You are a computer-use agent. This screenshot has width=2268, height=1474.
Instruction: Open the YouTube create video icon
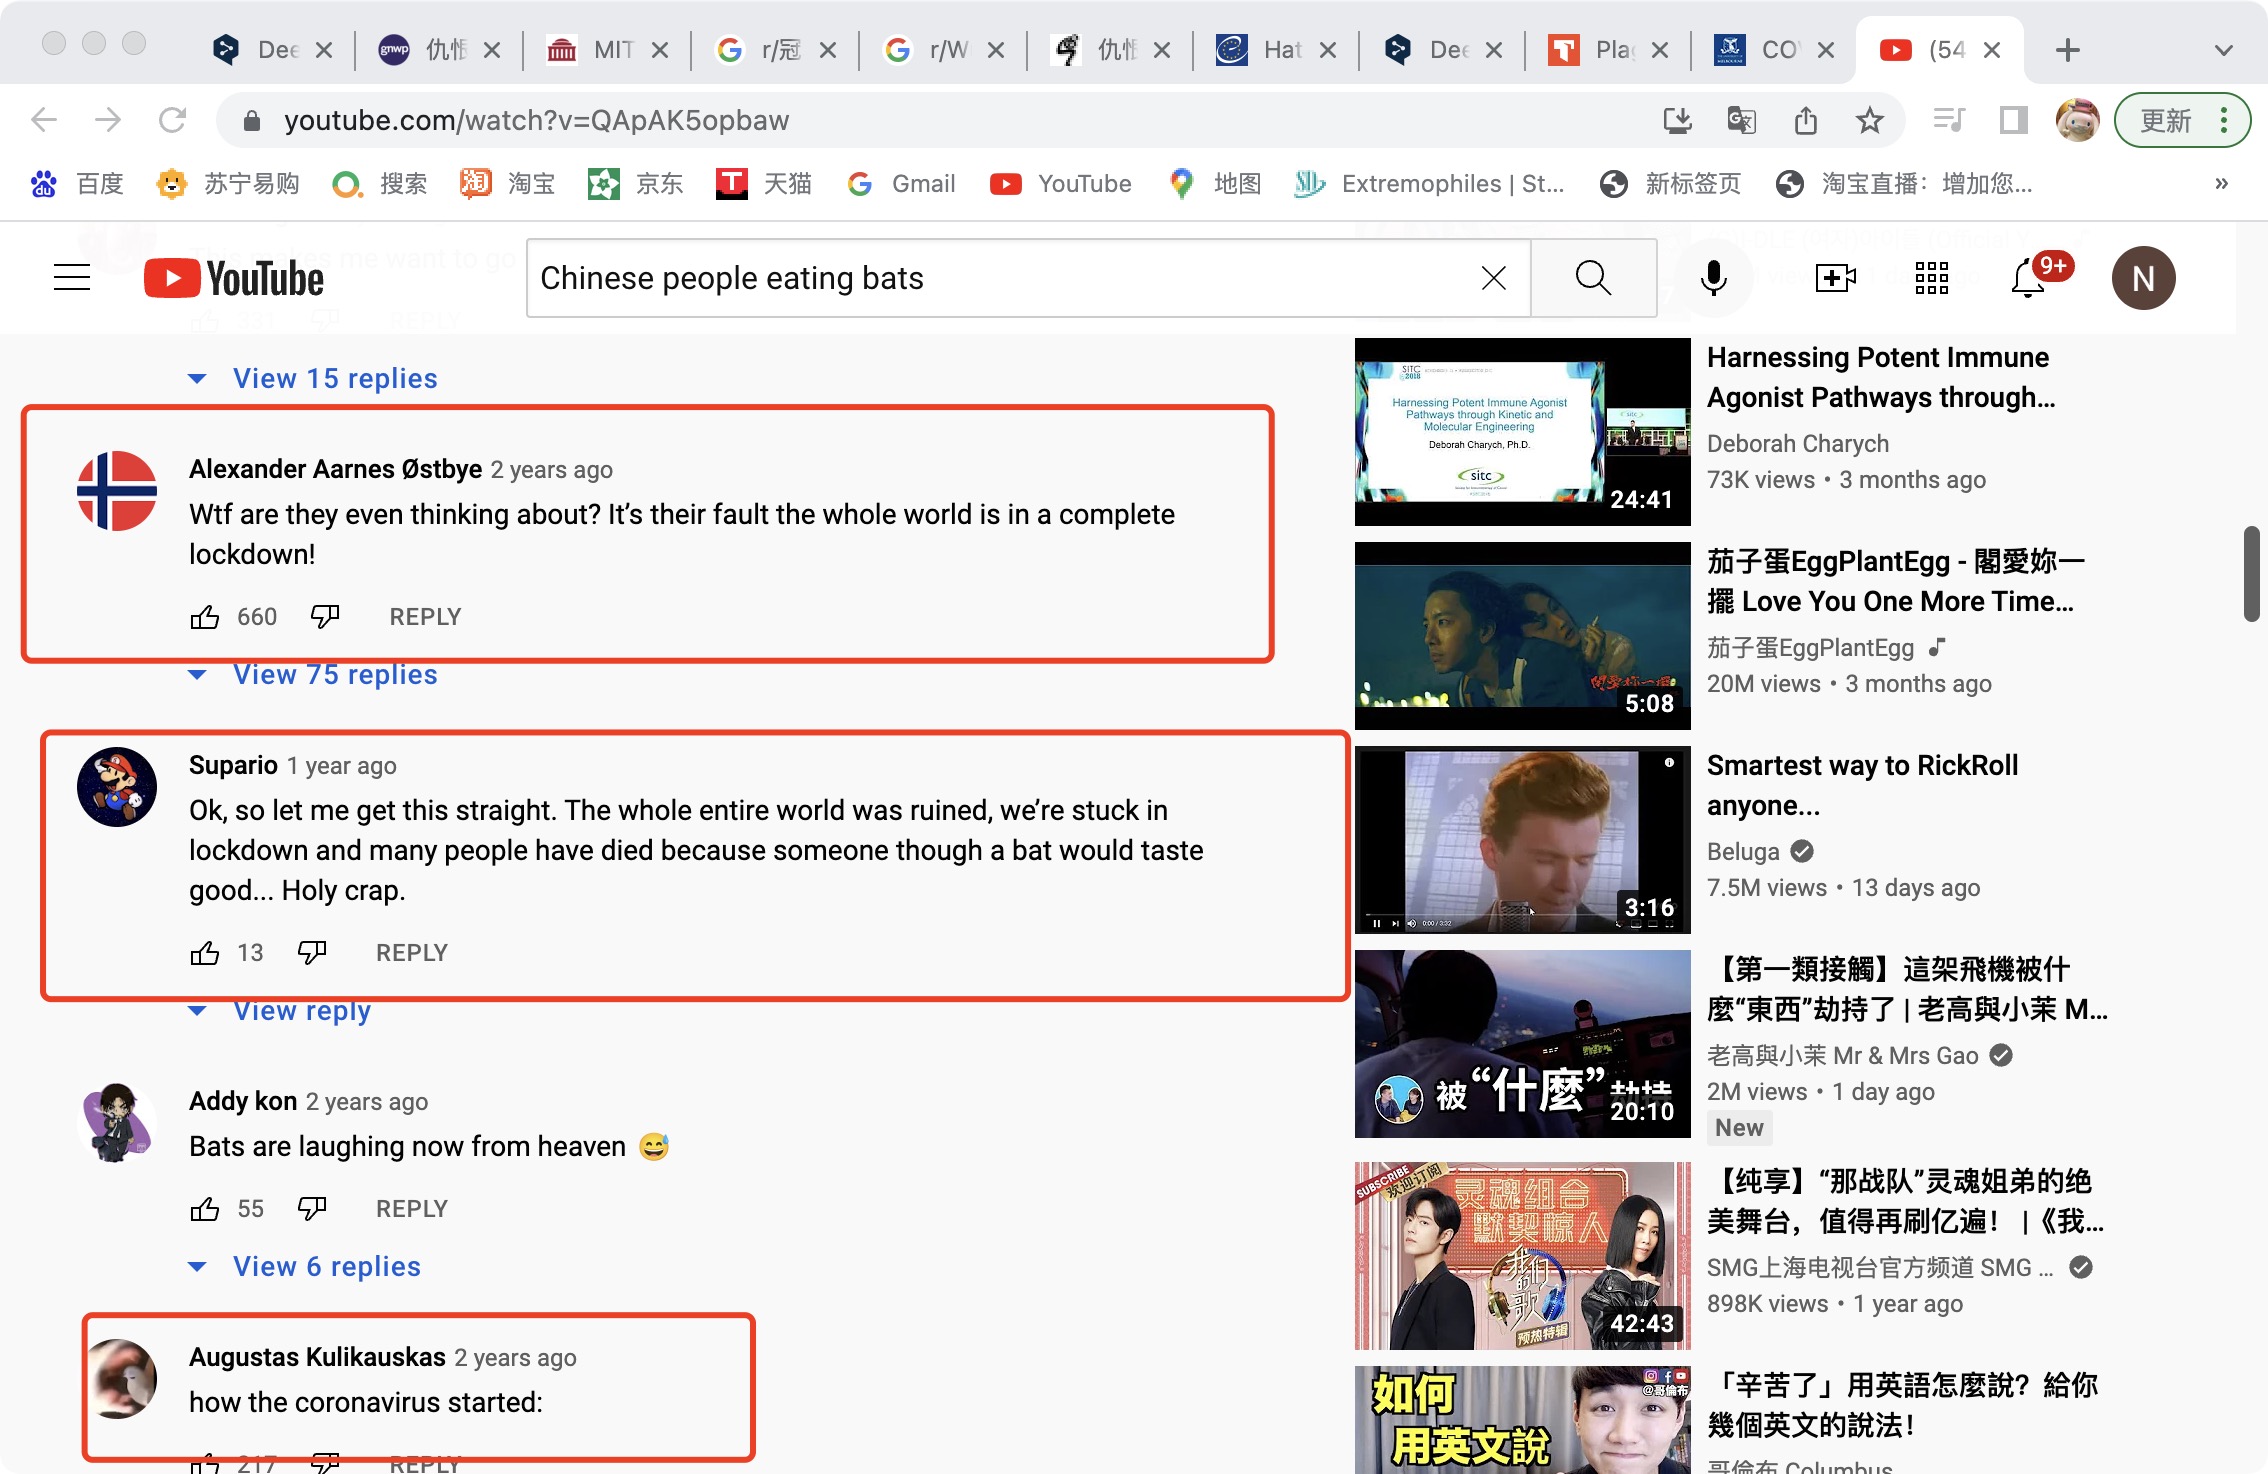(1835, 278)
